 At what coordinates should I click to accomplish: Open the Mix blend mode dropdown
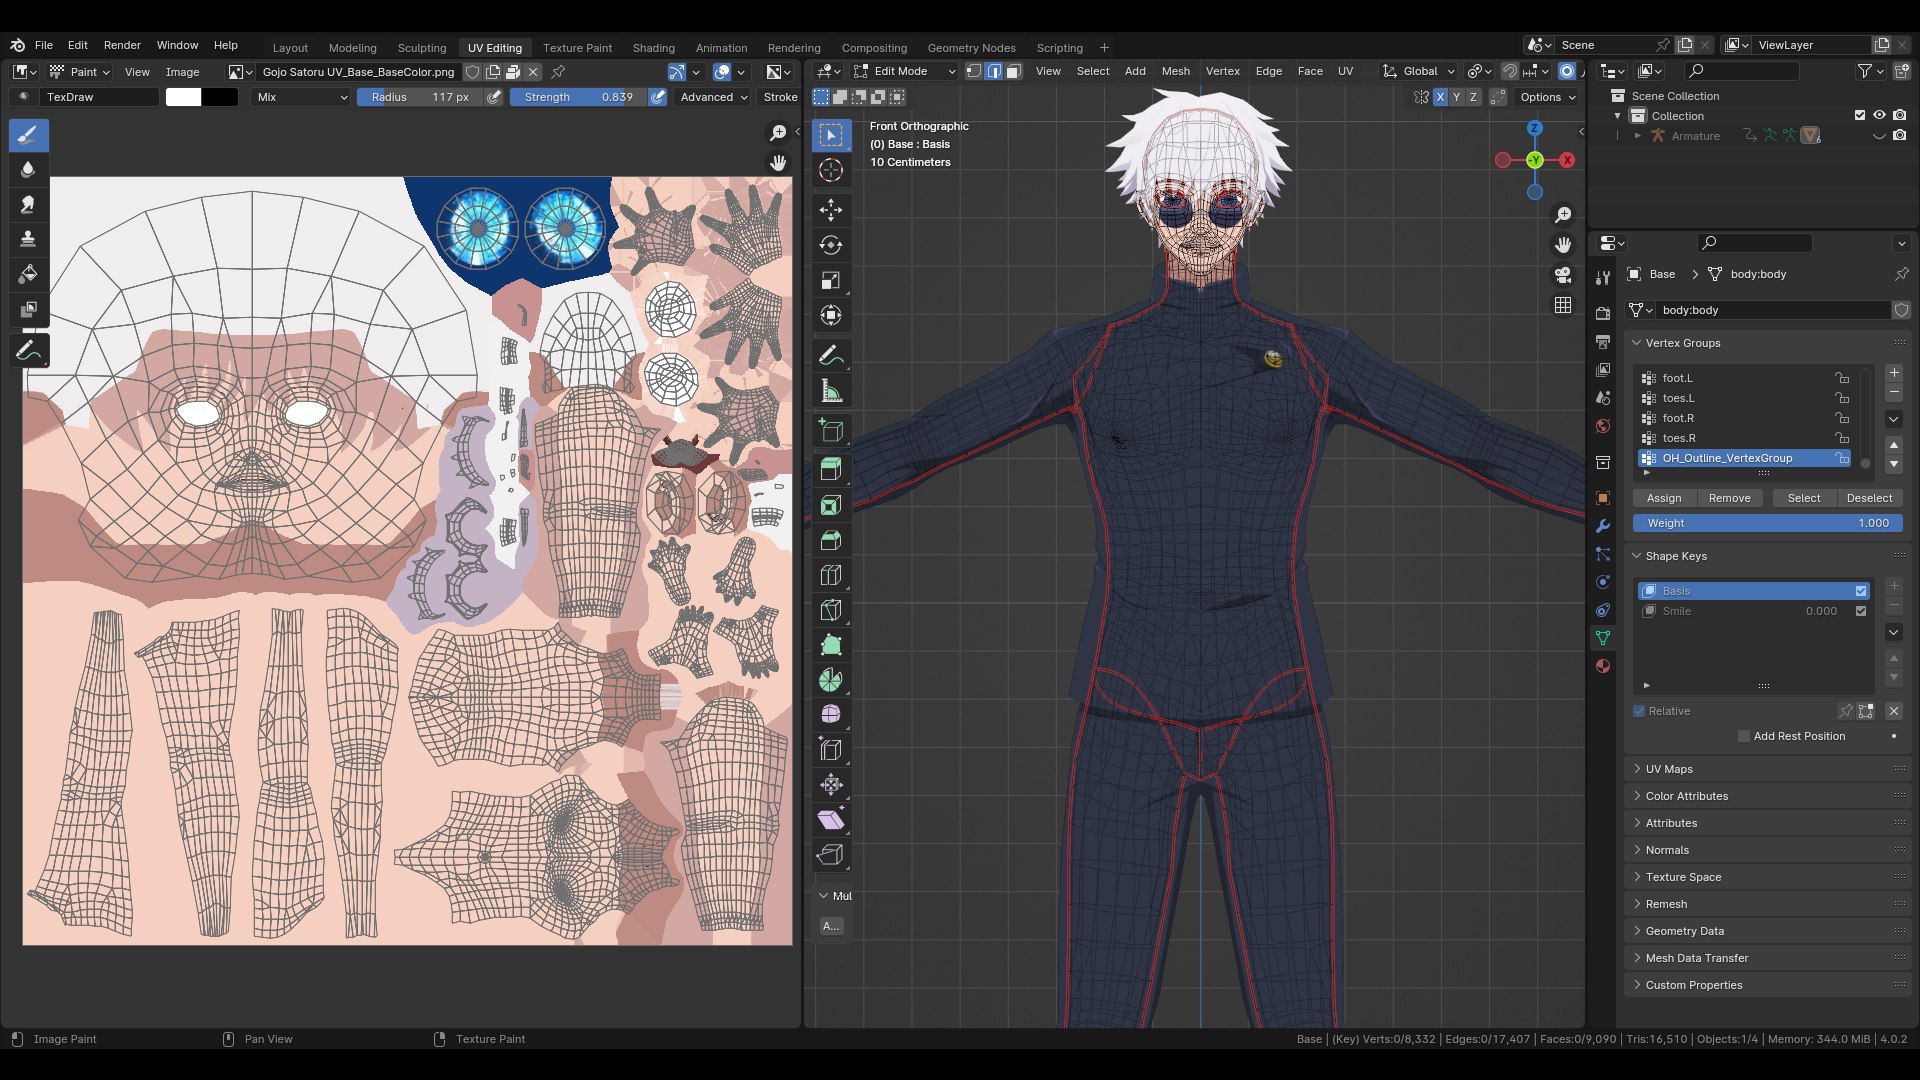point(301,97)
